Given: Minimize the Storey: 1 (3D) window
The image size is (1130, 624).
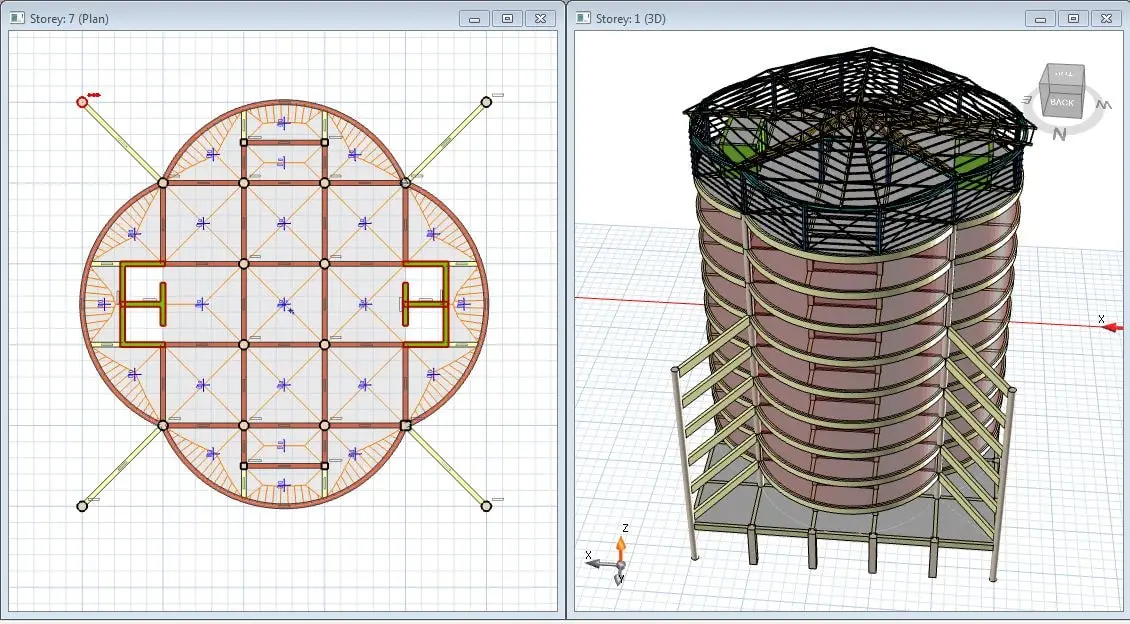Looking at the screenshot, I should click(1040, 18).
